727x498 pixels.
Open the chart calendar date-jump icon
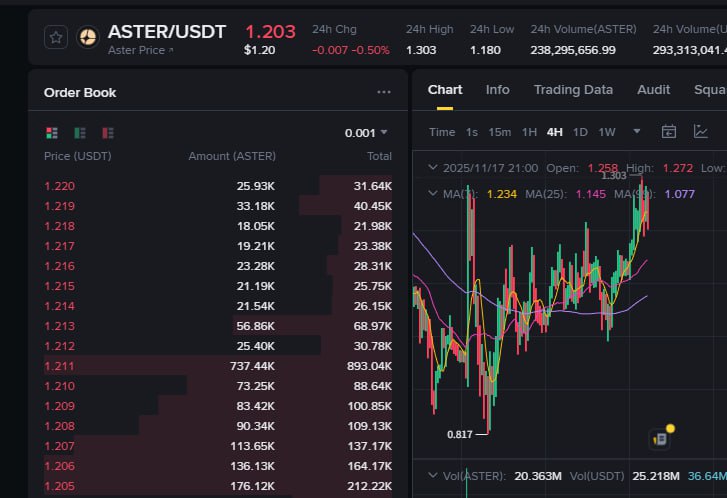(669, 132)
